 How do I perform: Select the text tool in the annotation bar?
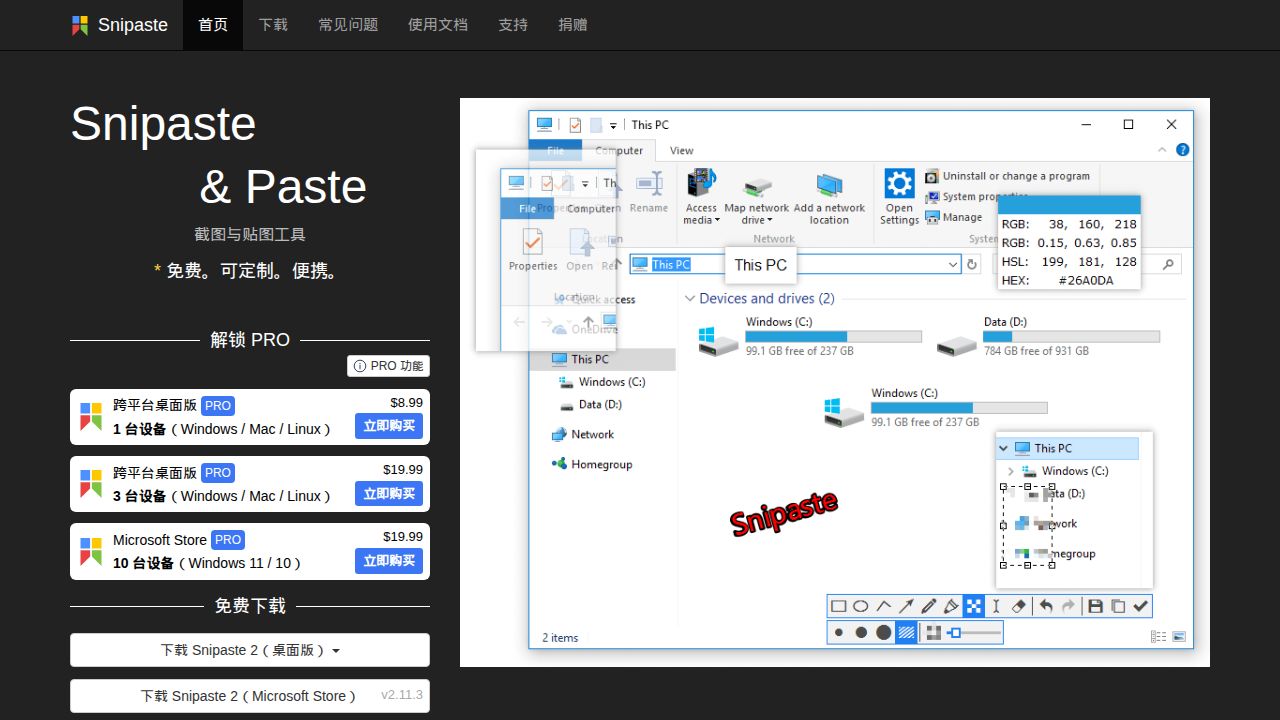(x=996, y=606)
